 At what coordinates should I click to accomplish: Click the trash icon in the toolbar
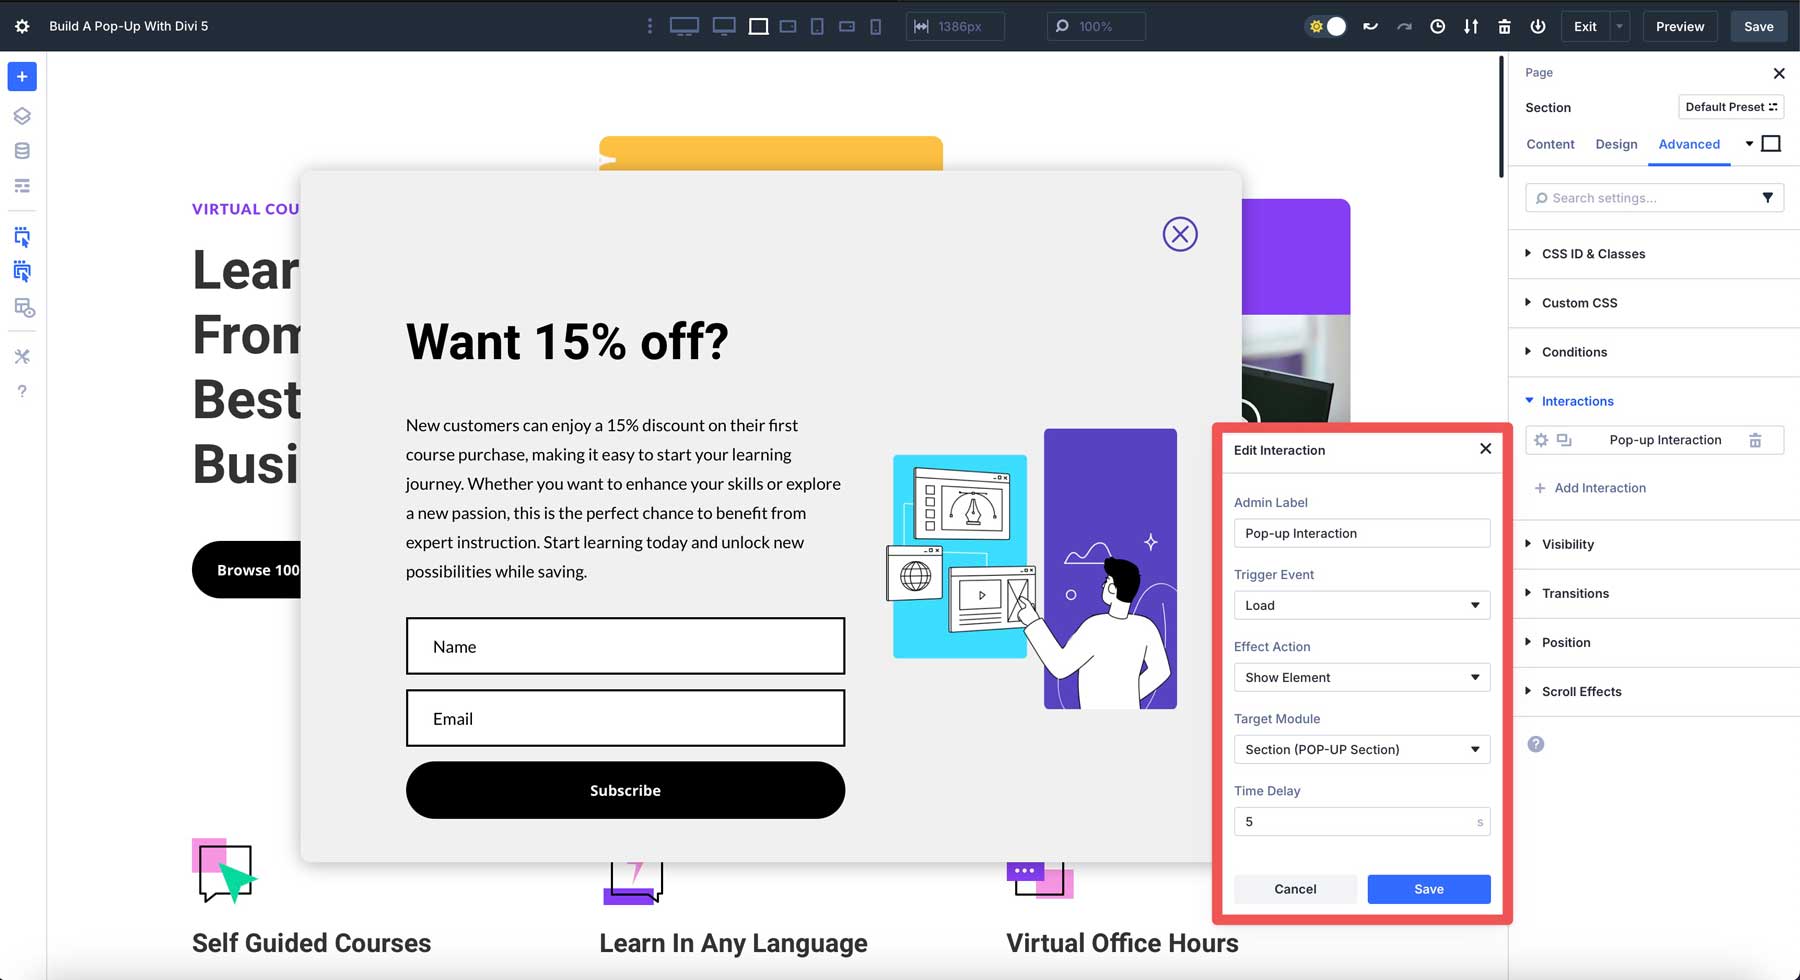(x=1504, y=26)
